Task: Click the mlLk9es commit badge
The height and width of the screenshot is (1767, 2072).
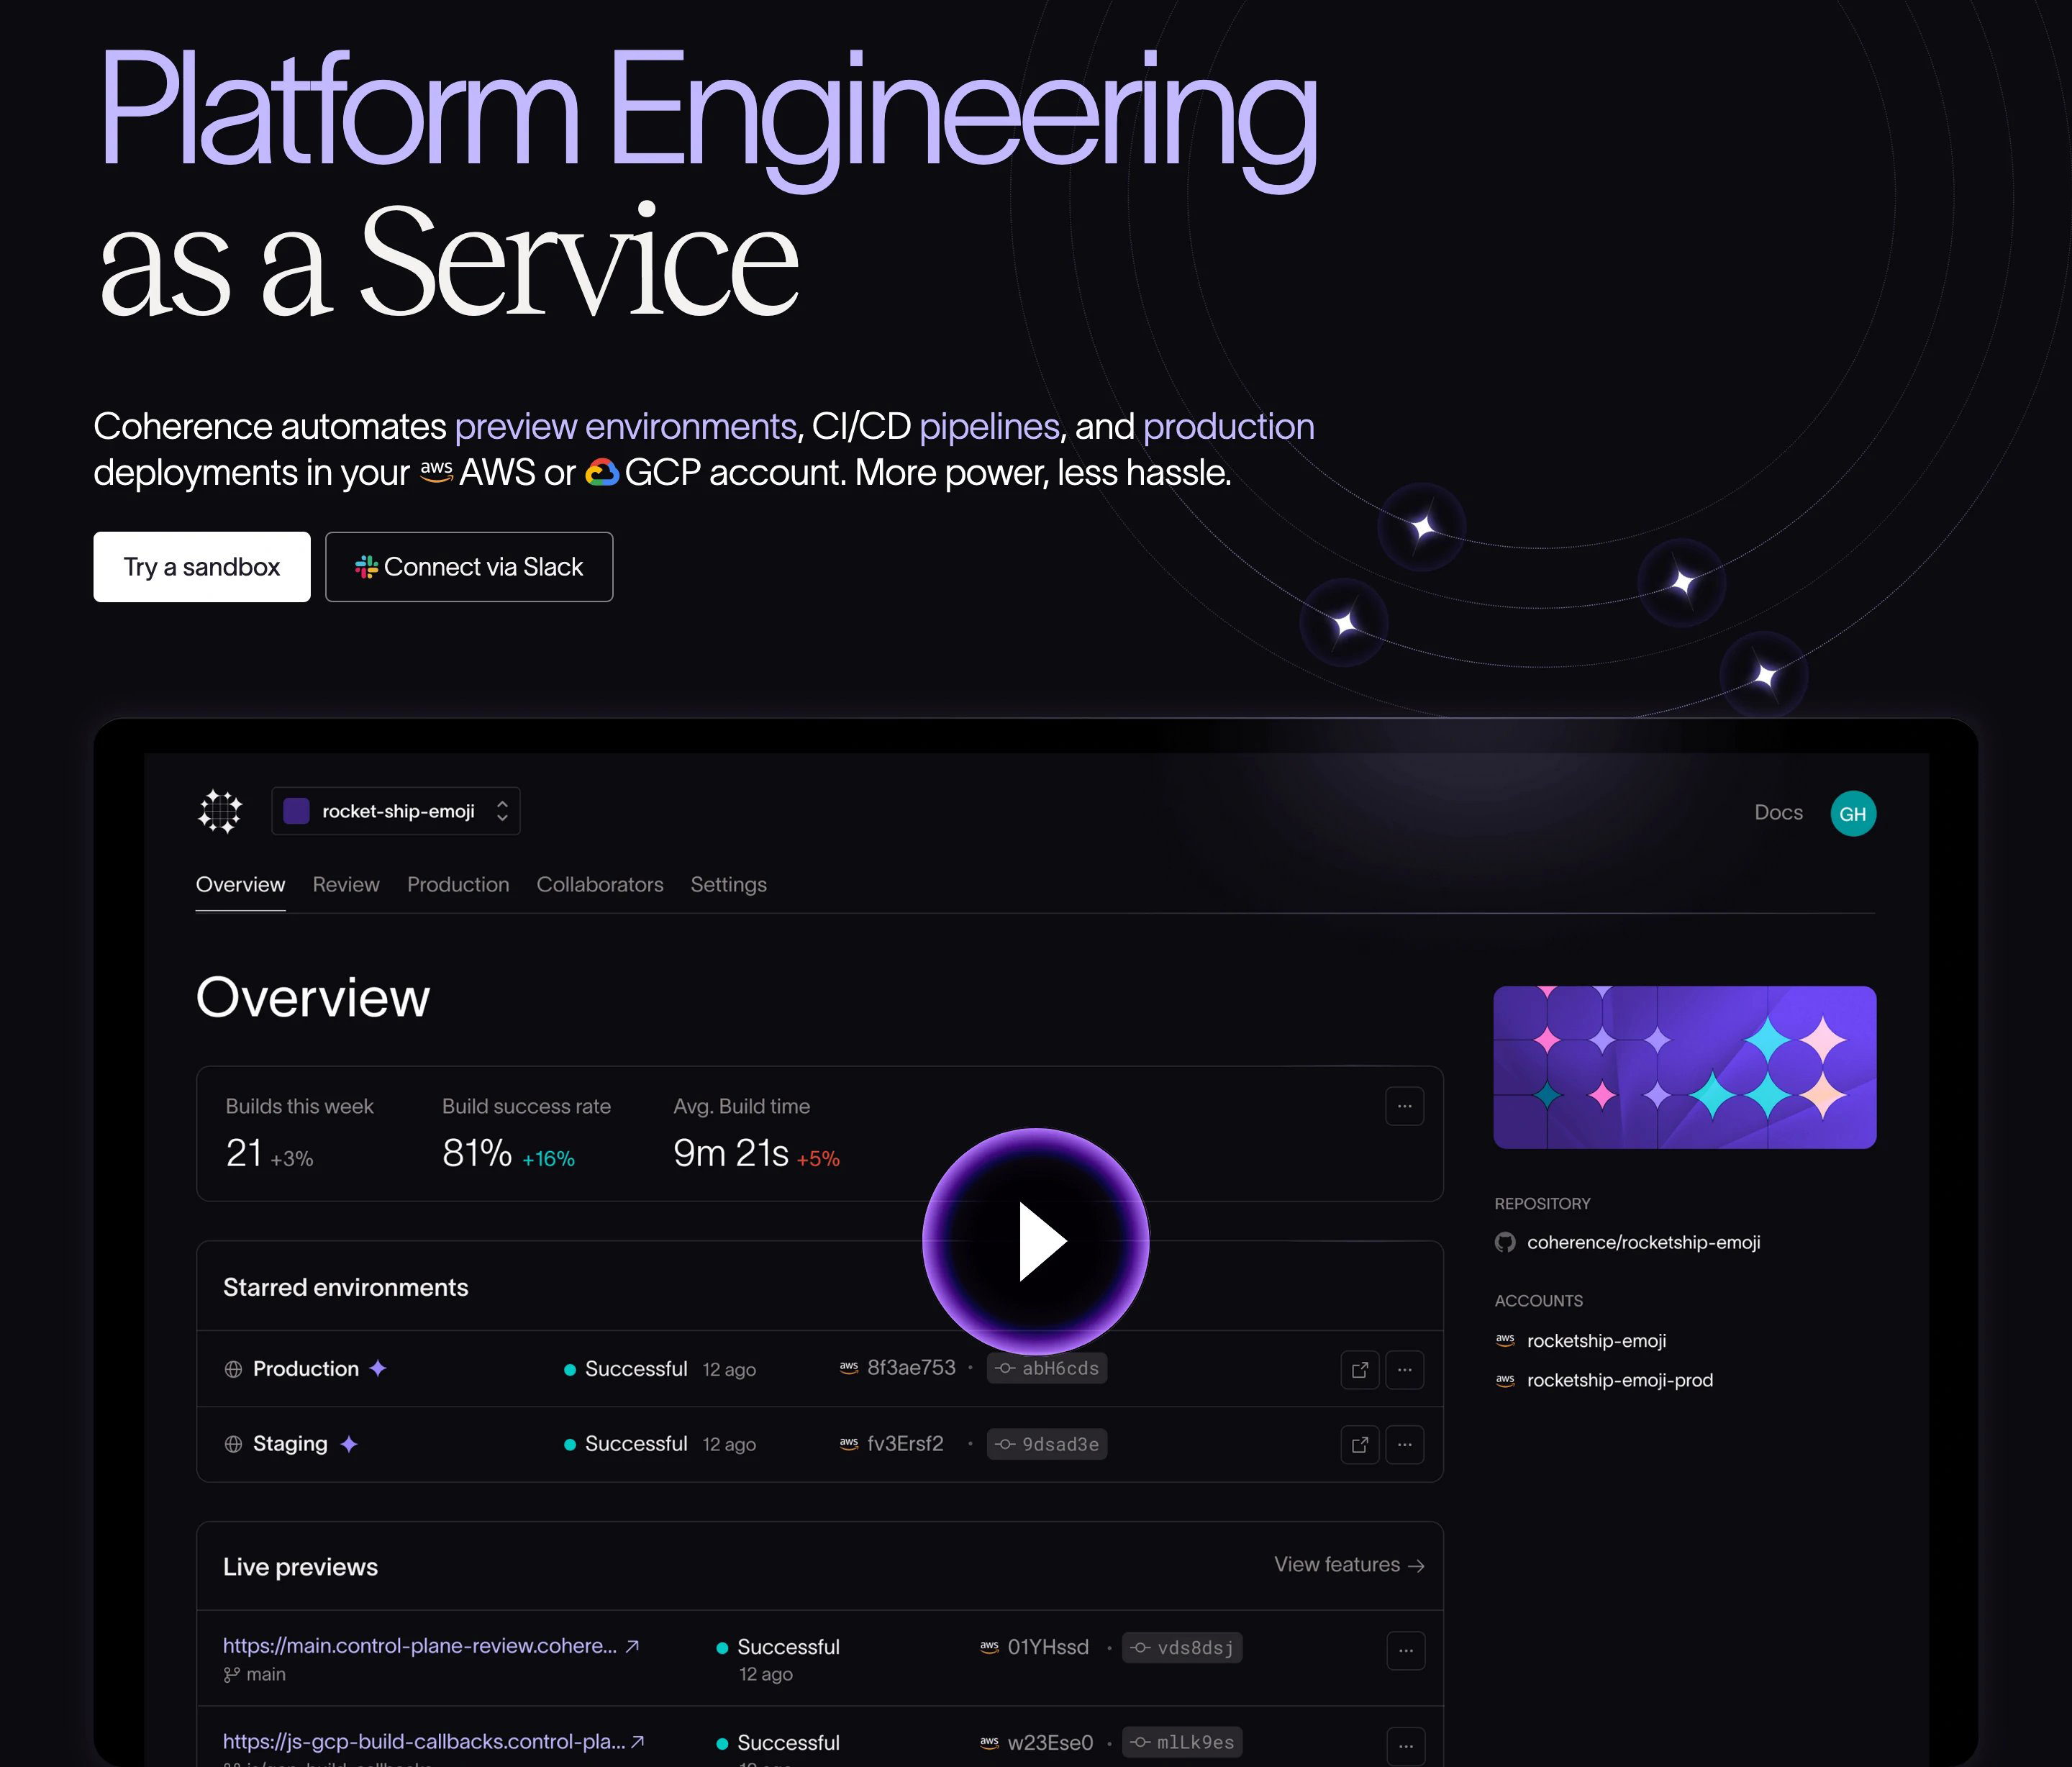Action: tap(1182, 1743)
